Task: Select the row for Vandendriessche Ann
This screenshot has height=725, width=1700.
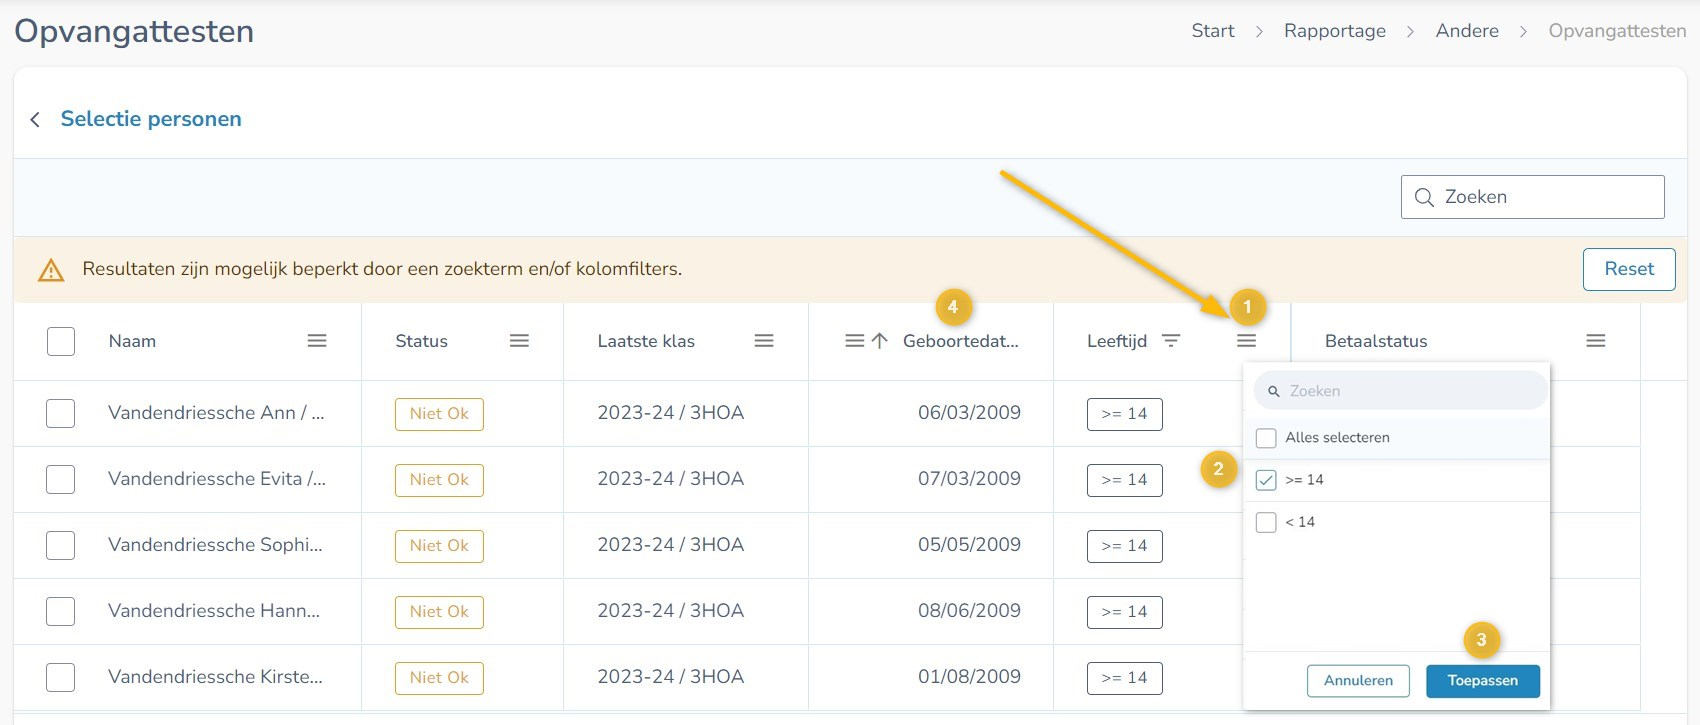Action: (x=61, y=413)
